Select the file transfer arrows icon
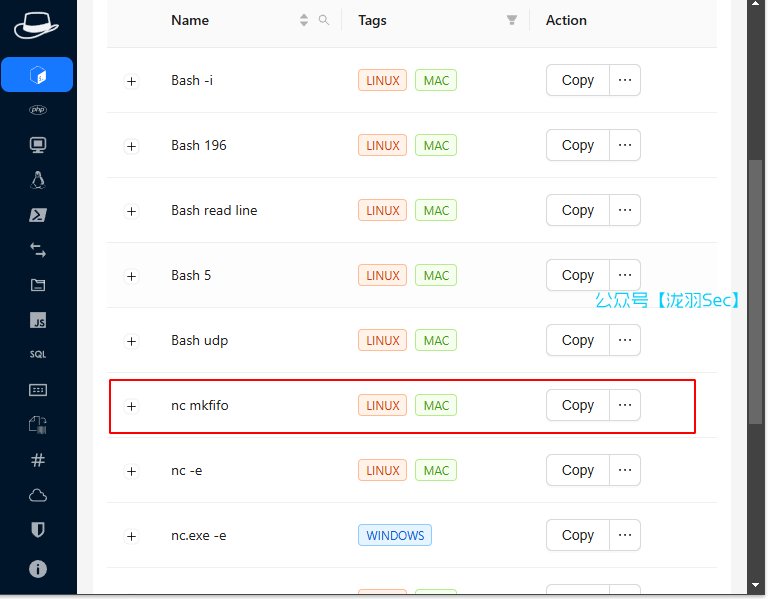 tap(38, 250)
